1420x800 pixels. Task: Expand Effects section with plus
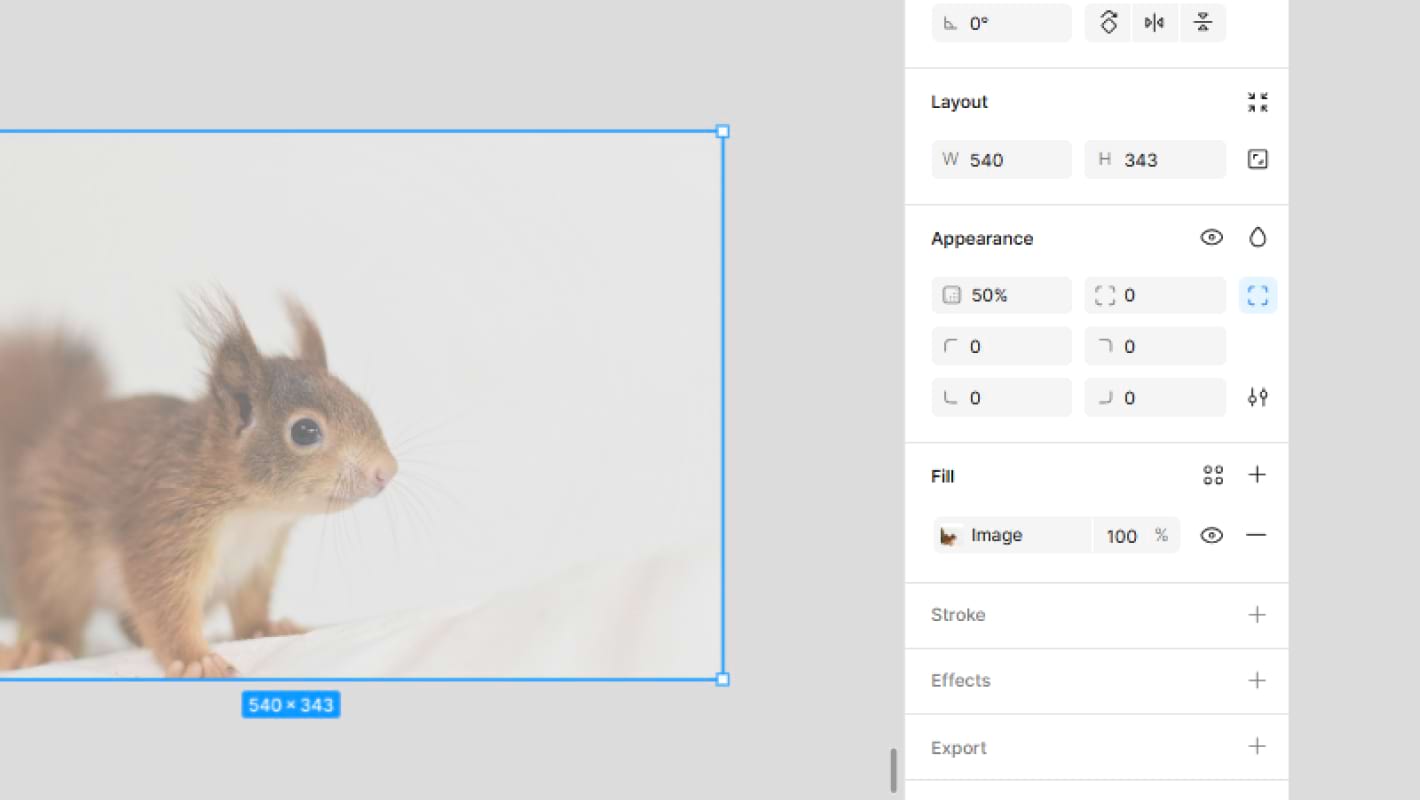(x=1257, y=681)
